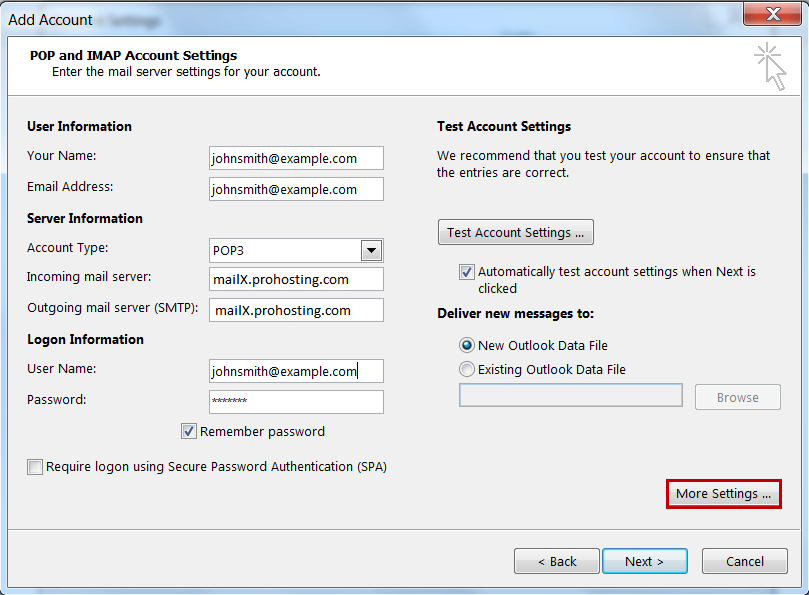This screenshot has height=595, width=809.
Task: Select the POP3 account type combo box
Action: 296,251
